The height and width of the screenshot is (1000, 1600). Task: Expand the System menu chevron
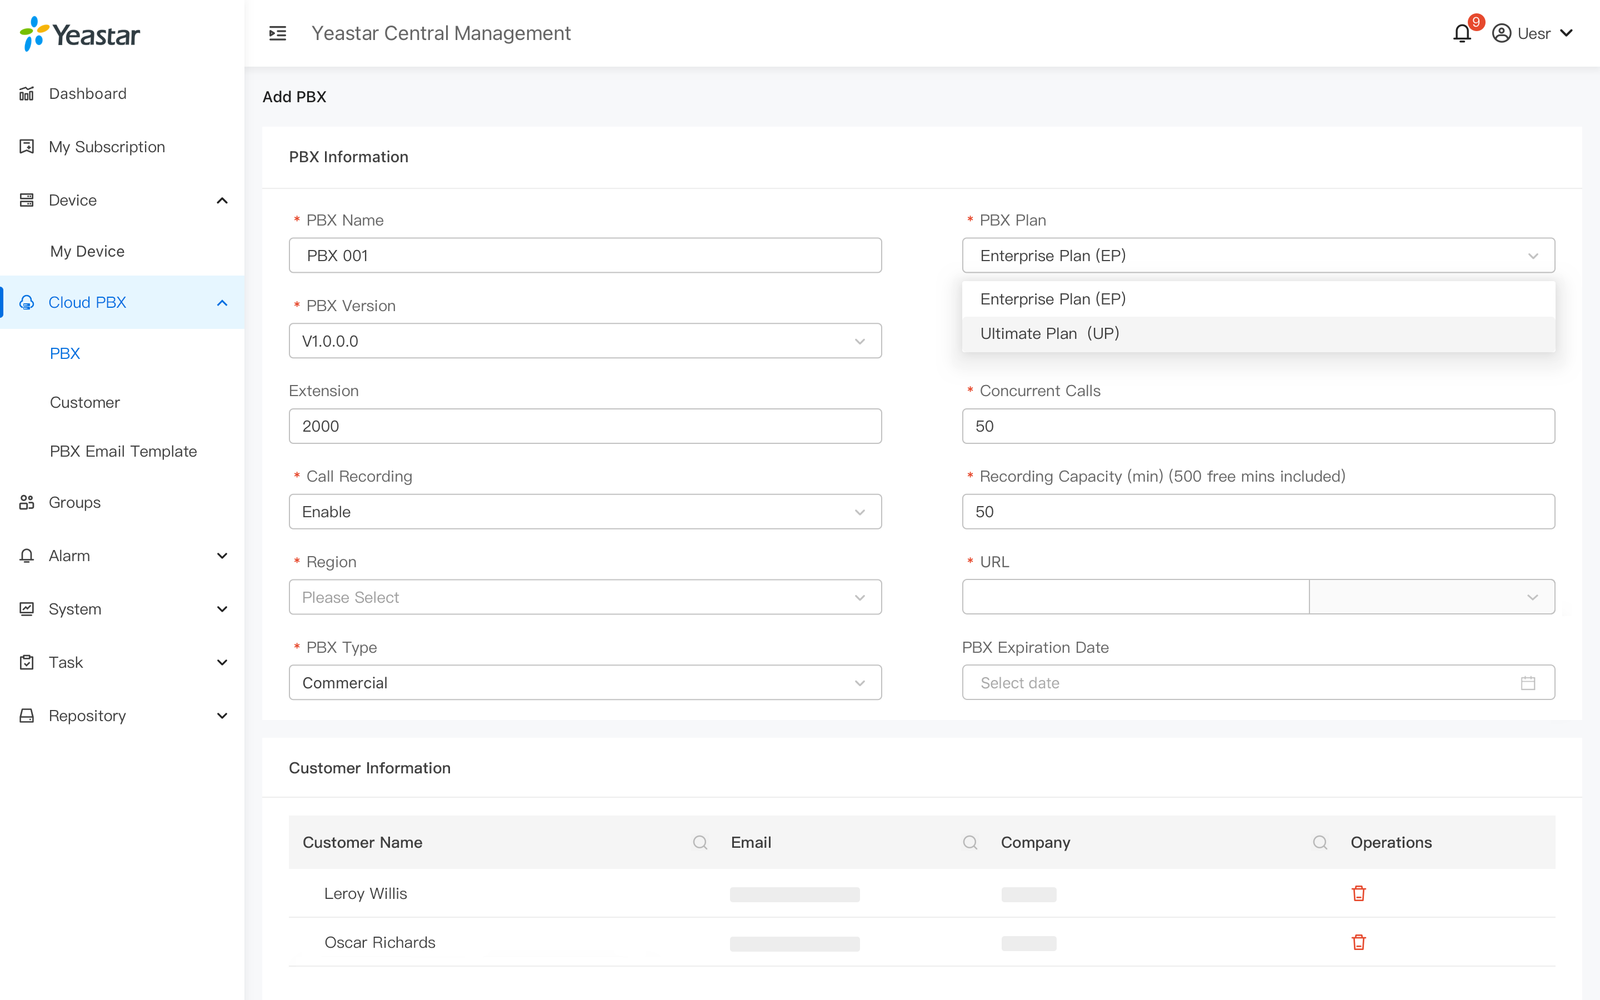(x=222, y=609)
